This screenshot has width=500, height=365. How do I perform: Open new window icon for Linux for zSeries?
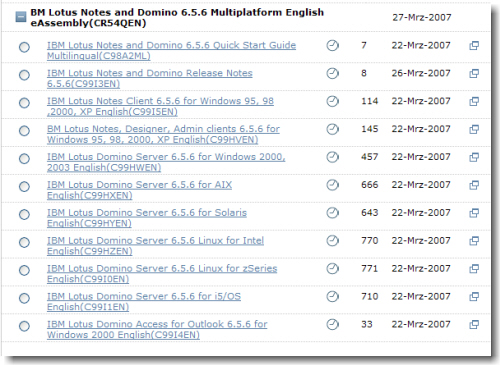click(474, 269)
